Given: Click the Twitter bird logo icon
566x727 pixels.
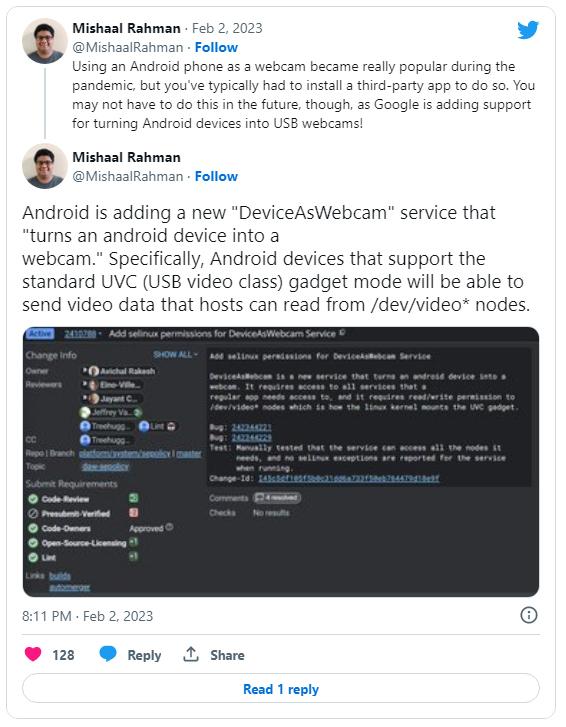Looking at the screenshot, I should coord(528,30).
